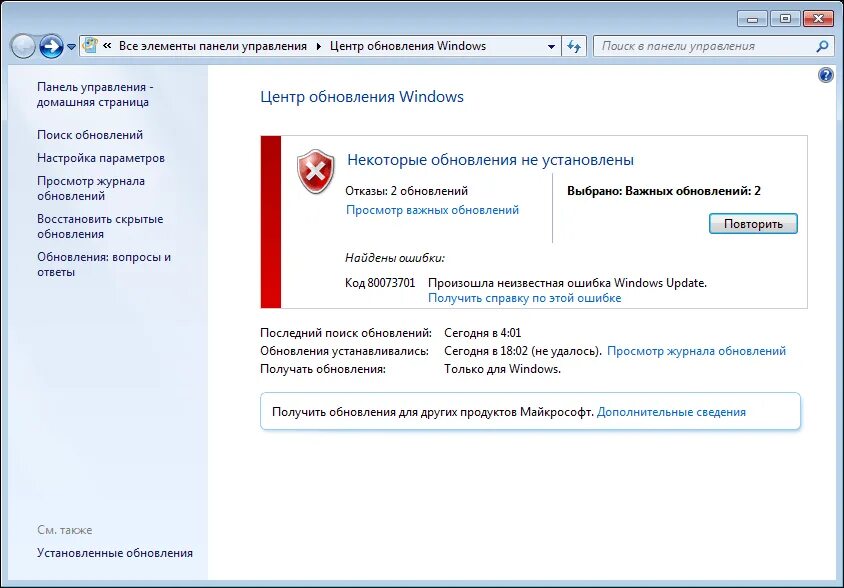Open 'Панель управления - домашняя страница' link
The height and width of the screenshot is (588, 844).
(x=95, y=95)
